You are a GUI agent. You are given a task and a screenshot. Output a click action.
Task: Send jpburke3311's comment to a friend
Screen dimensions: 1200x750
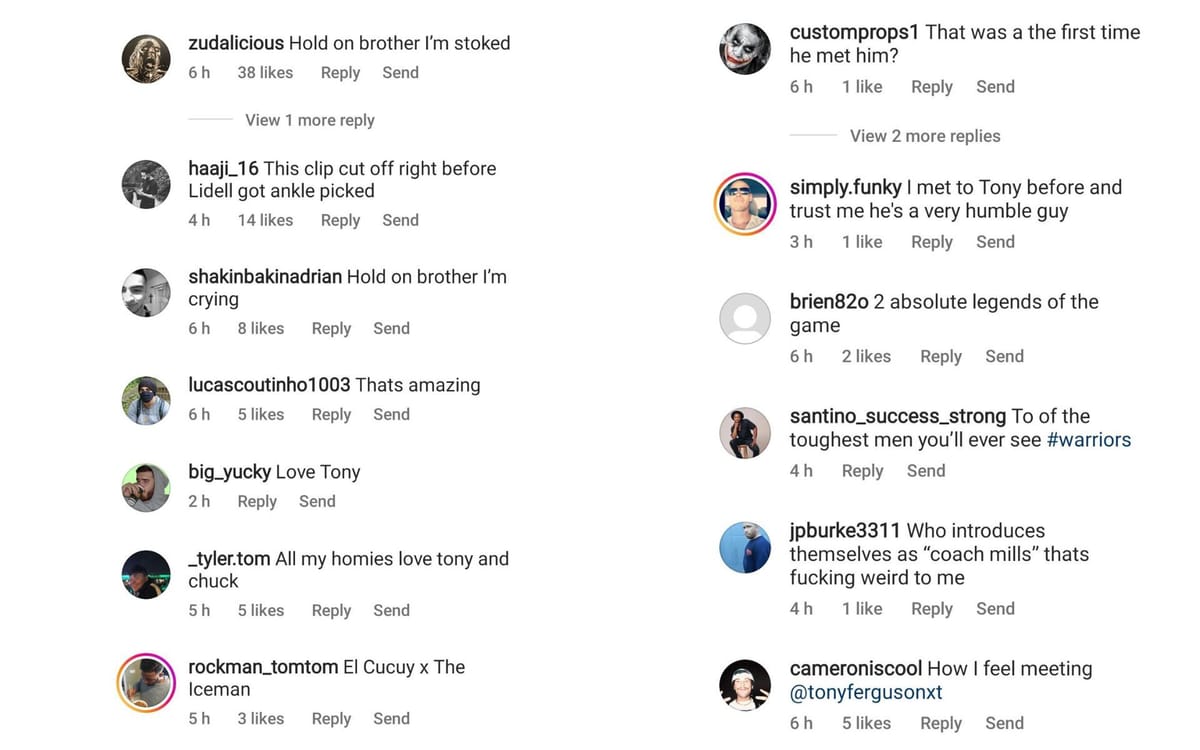[x=995, y=608]
